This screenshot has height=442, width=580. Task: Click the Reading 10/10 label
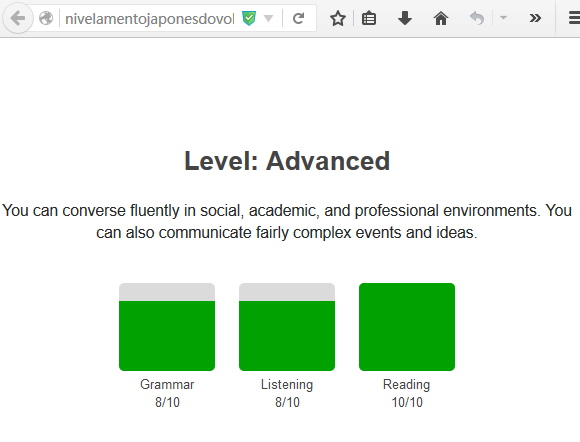pos(407,393)
